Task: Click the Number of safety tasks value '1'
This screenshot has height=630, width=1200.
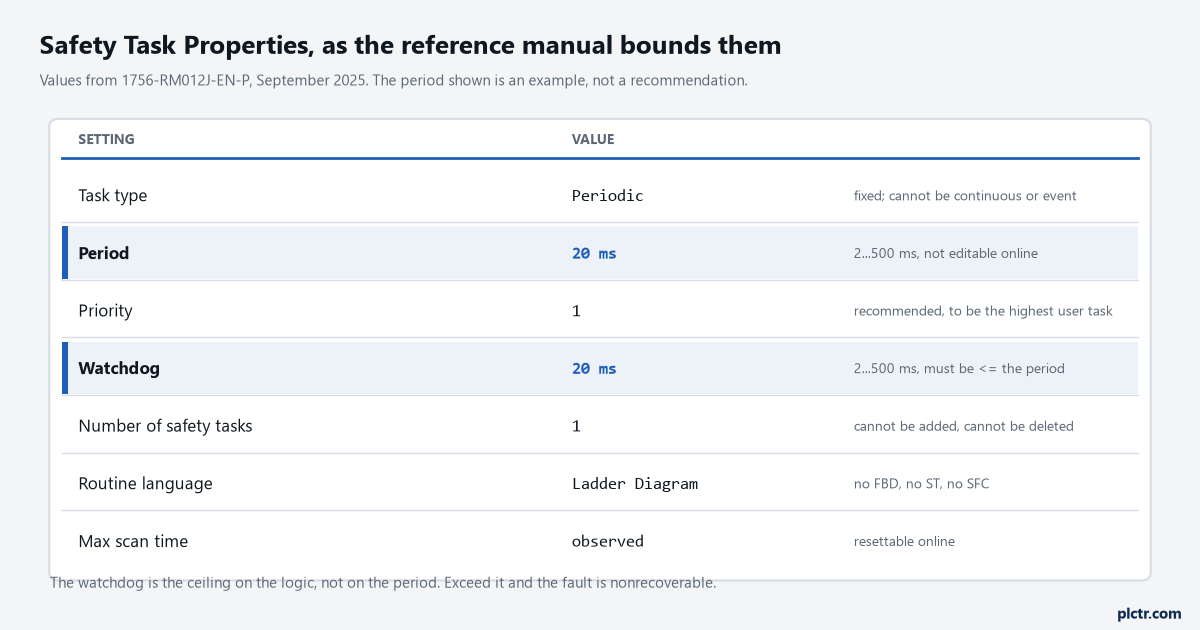Action: [576, 426]
